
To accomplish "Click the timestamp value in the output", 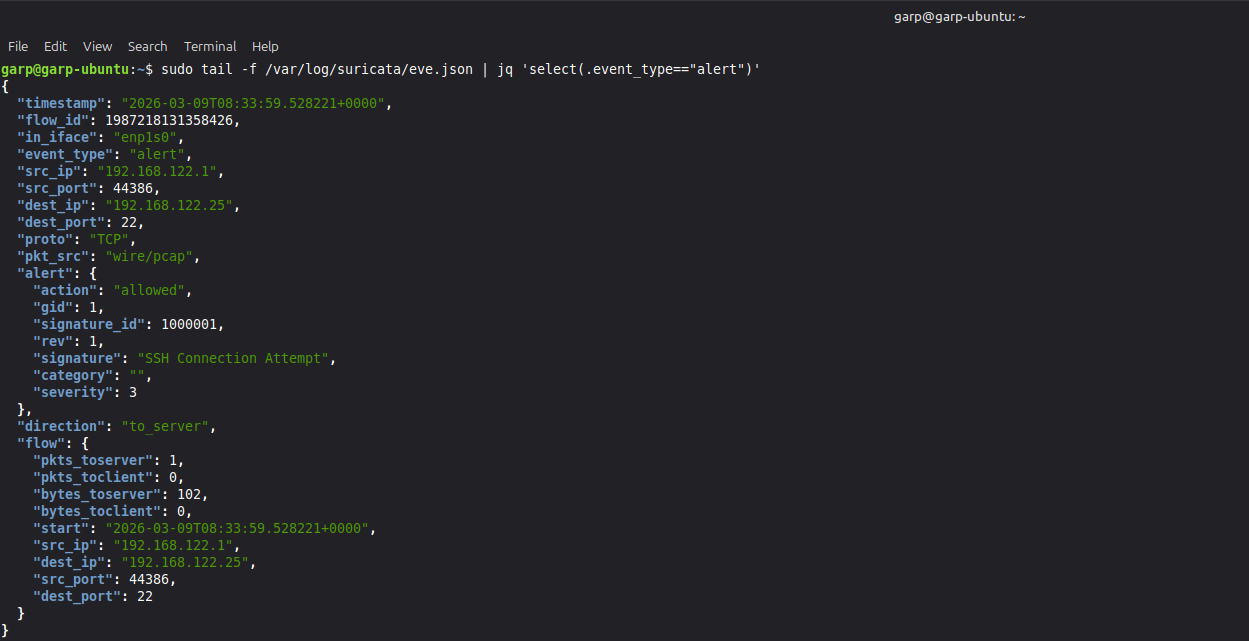I will click(x=254, y=103).
